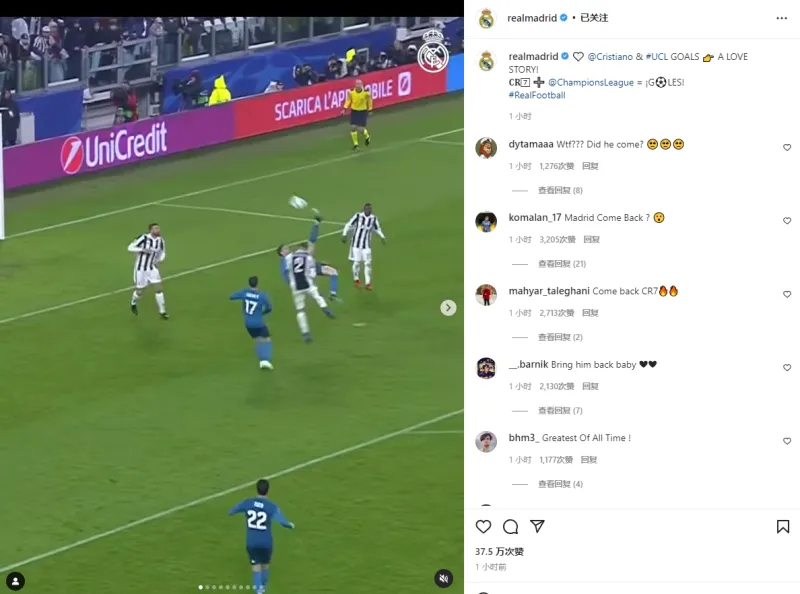Like the post with the heart icon
The image size is (800, 594).
click(x=483, y=527)
